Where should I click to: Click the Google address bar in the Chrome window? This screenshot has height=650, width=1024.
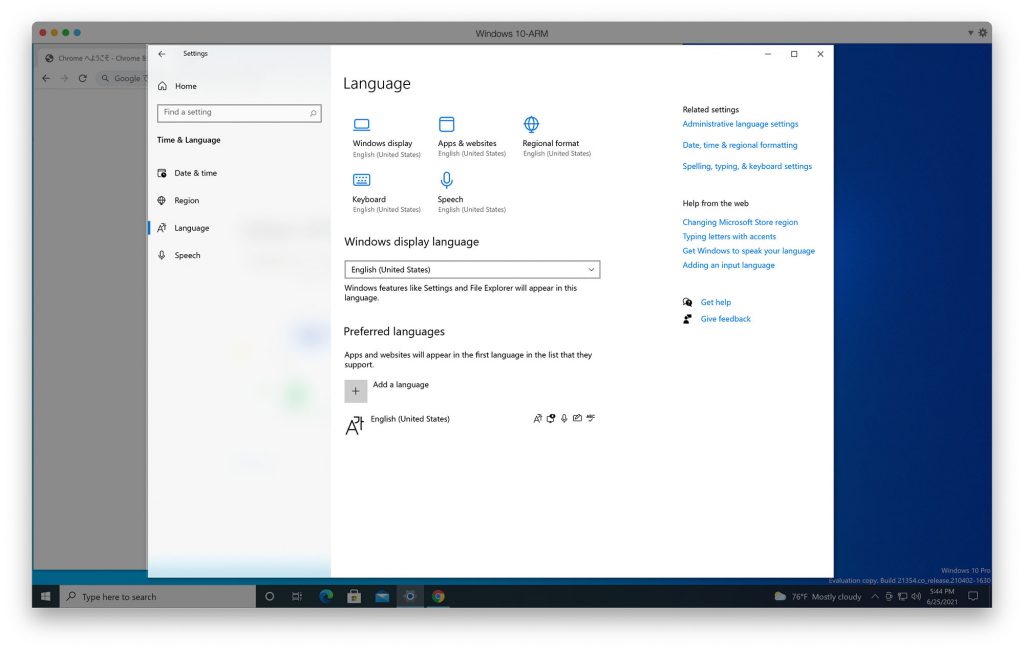tap(122, 78)
